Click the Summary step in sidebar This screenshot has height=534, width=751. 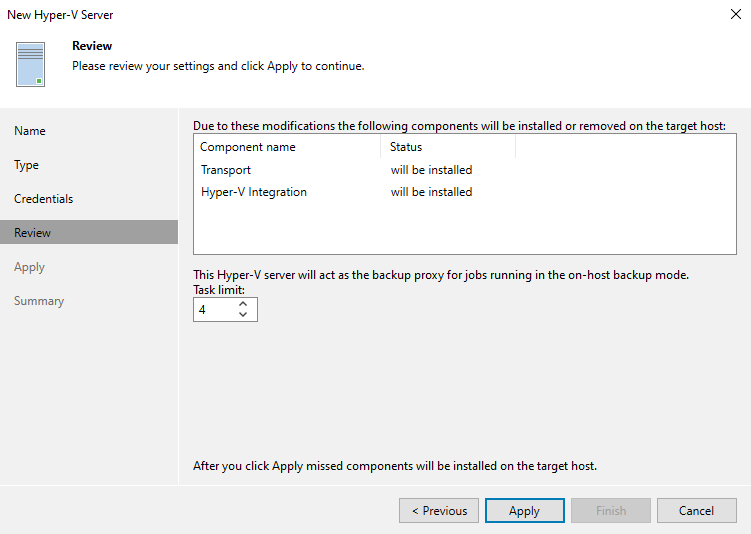point(39,301)
